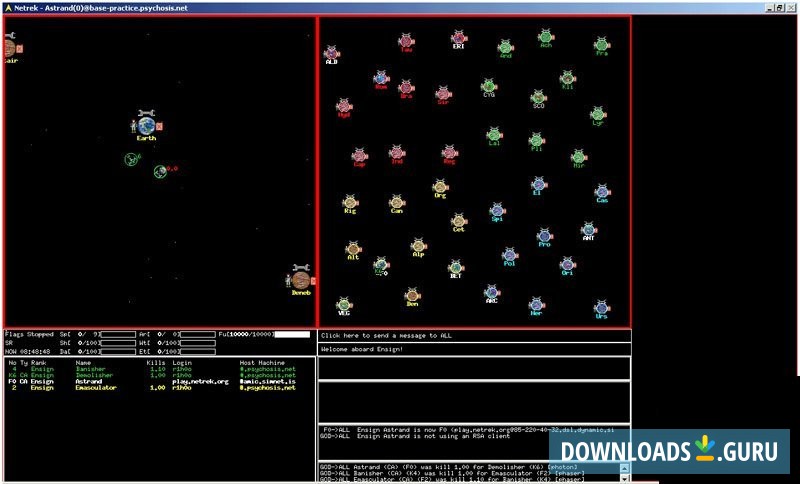The image size is (800, 484).
Task: Select the And planet on the galactic map
Action: (506, 47)
